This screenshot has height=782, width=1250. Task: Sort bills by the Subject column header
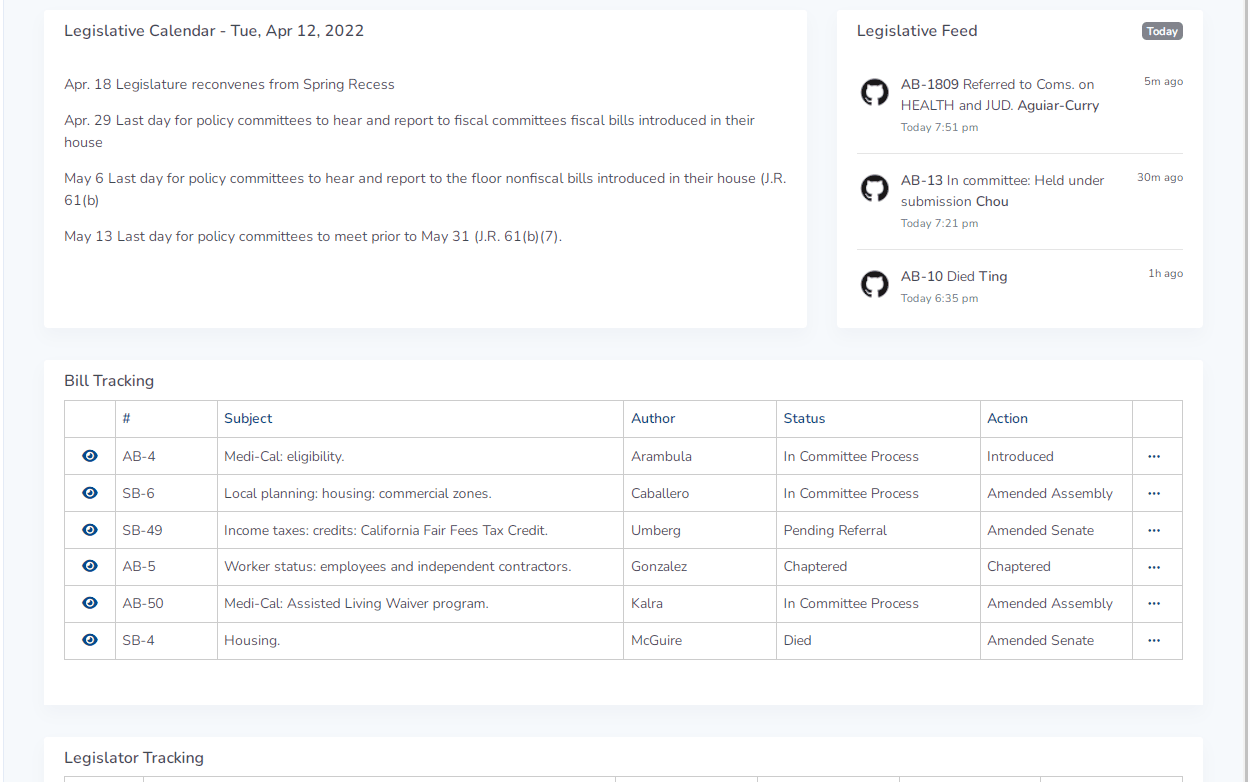248,419
